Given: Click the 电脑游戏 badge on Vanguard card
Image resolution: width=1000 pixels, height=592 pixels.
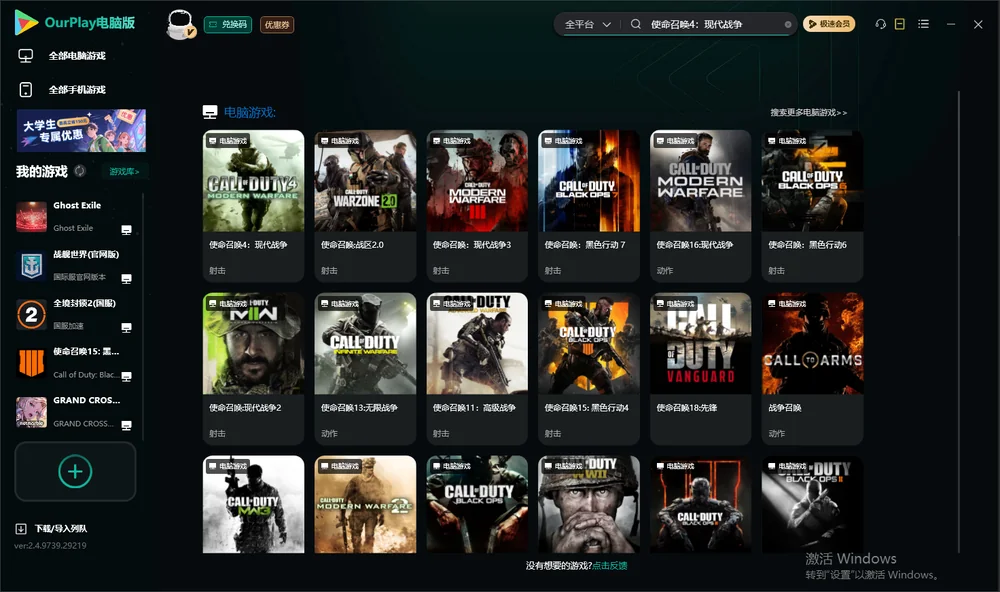Looking at the screenshot, I should [674, 304].
